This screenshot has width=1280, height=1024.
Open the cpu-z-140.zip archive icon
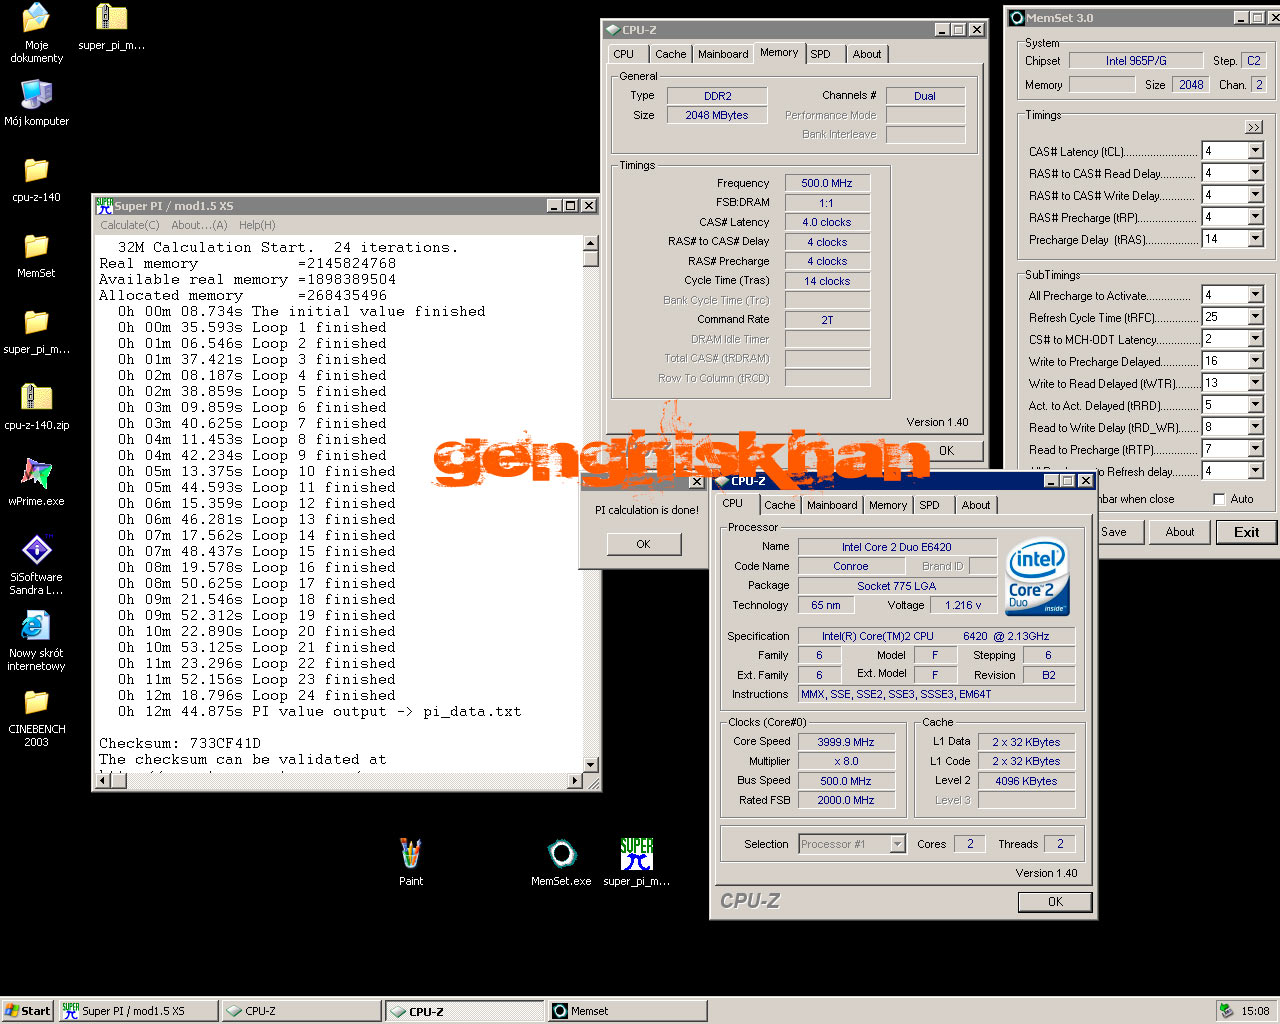click(36, 408)
